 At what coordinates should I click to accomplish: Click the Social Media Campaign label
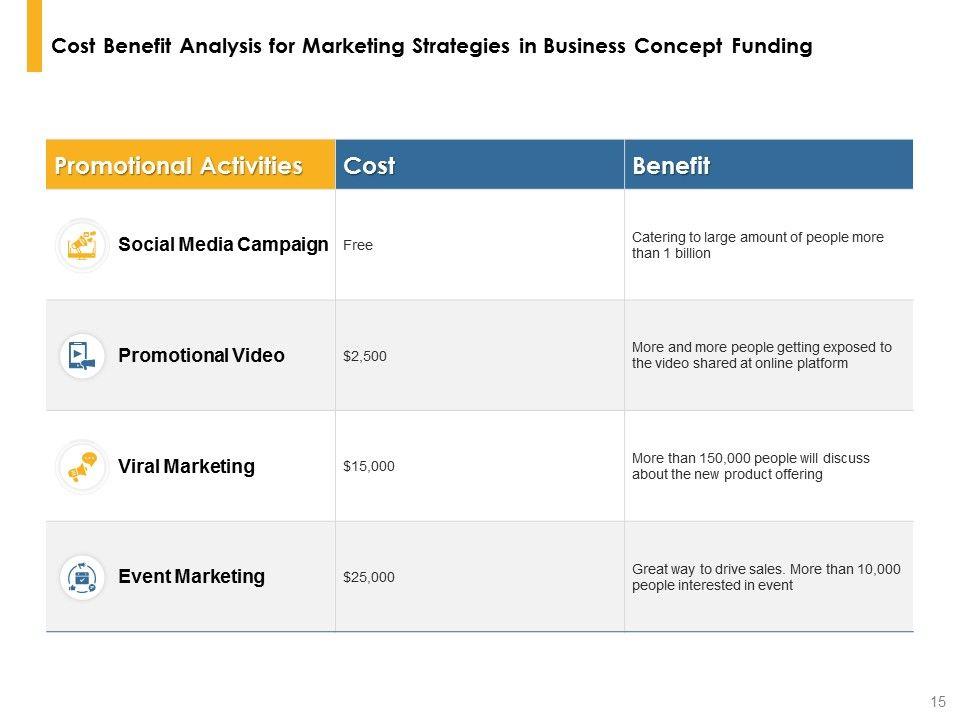[223, 245]
